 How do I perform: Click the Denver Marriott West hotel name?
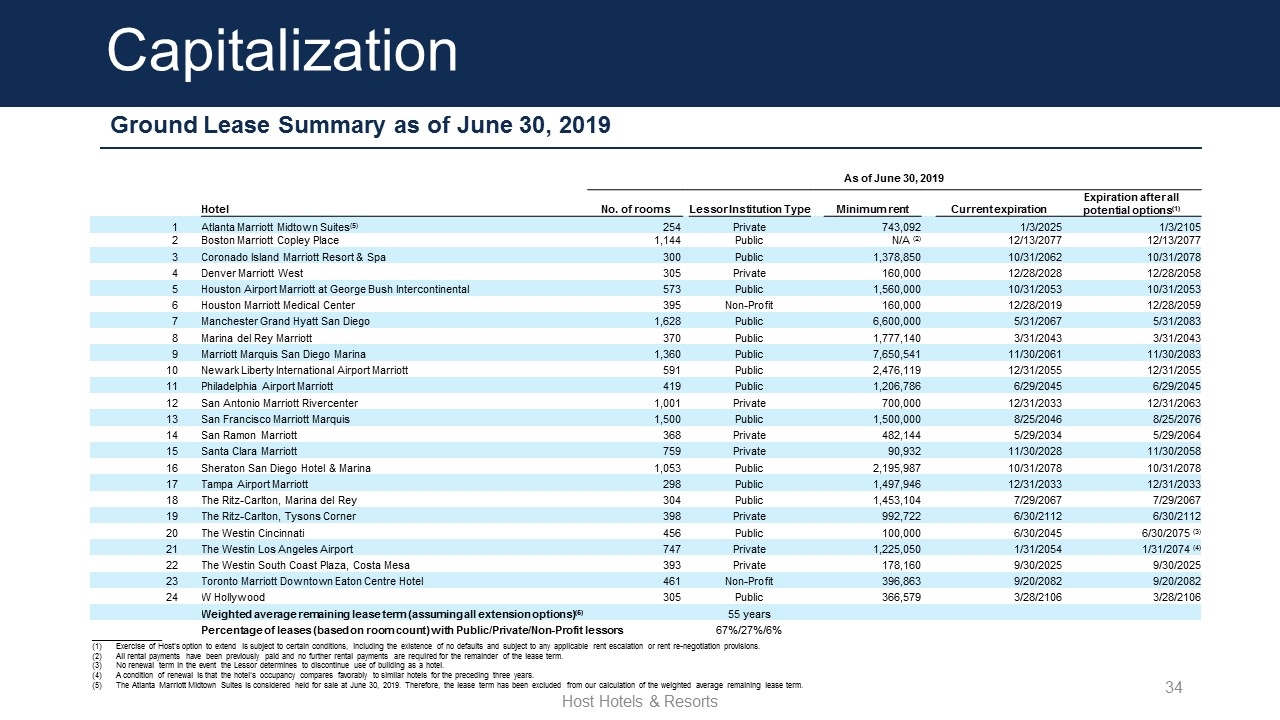click(251, 273)
